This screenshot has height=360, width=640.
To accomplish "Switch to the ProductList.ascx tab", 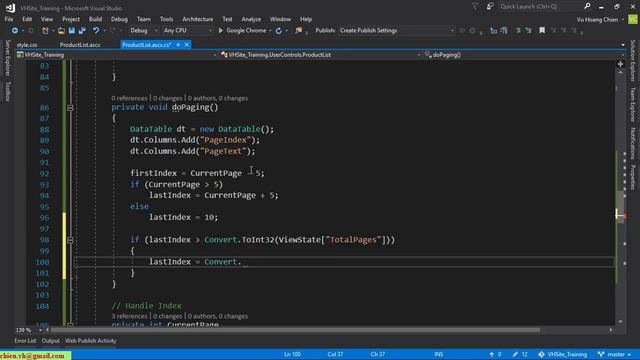I will [80, 45].
